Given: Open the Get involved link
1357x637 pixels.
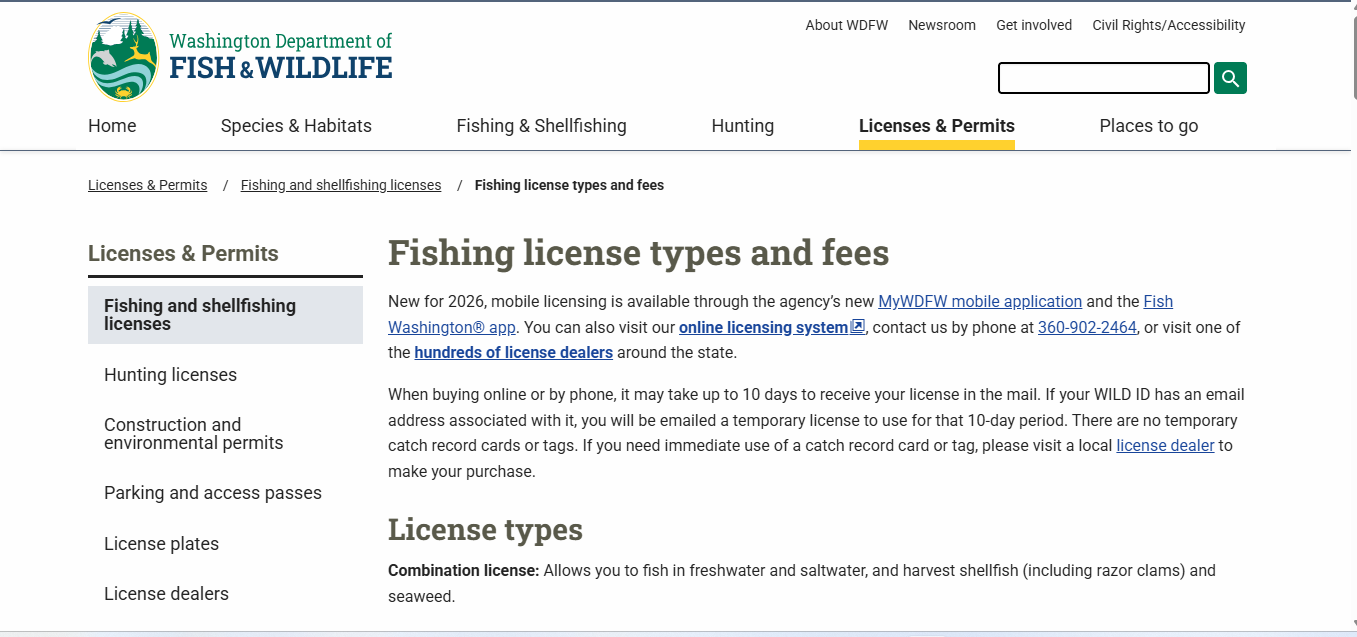Looking at the screenshot, I should pos(1034,25).
